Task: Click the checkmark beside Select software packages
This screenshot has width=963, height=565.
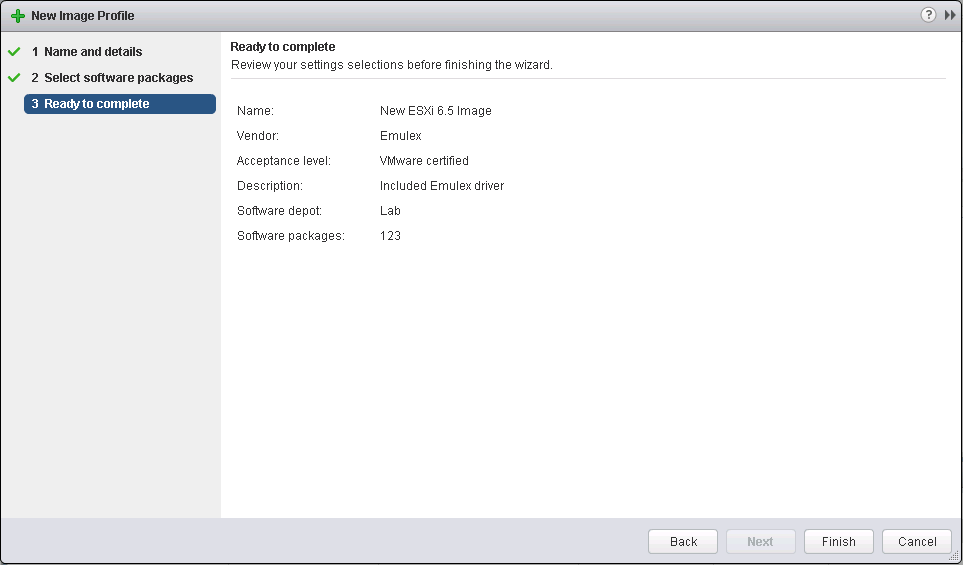Action: tap(14, 78)
